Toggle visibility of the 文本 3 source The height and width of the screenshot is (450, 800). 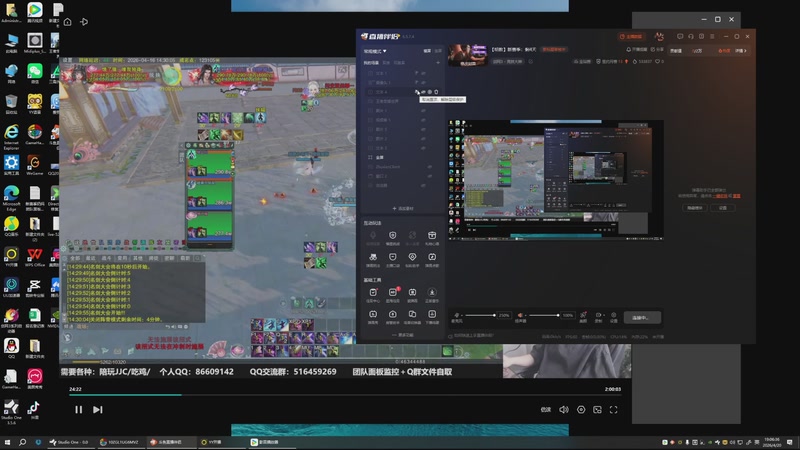click(x=423, y=148)
